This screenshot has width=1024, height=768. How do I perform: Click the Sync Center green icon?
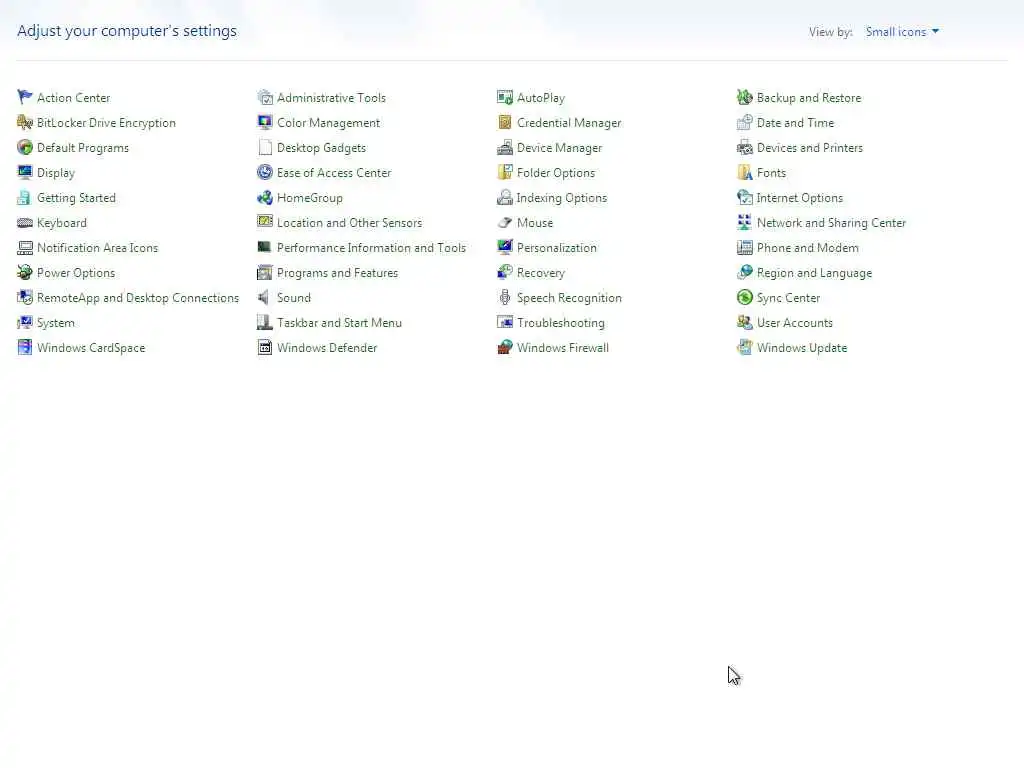coord(744,298)
